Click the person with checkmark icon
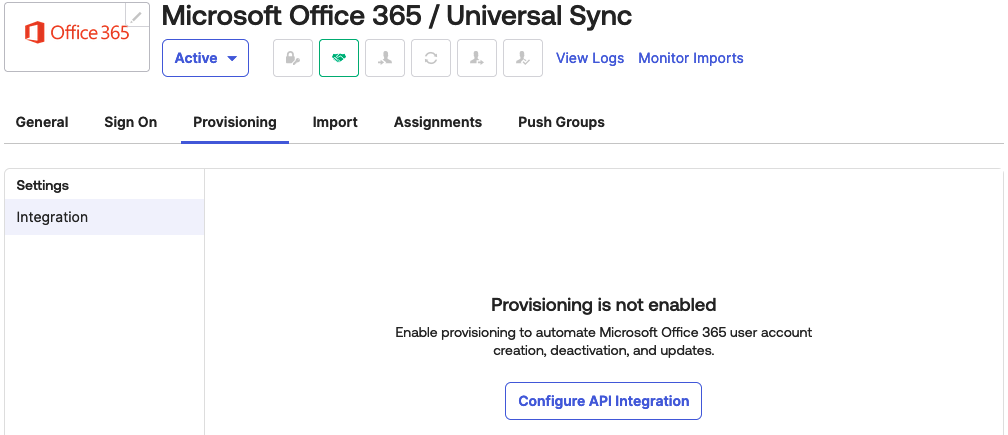 [523, 58]
